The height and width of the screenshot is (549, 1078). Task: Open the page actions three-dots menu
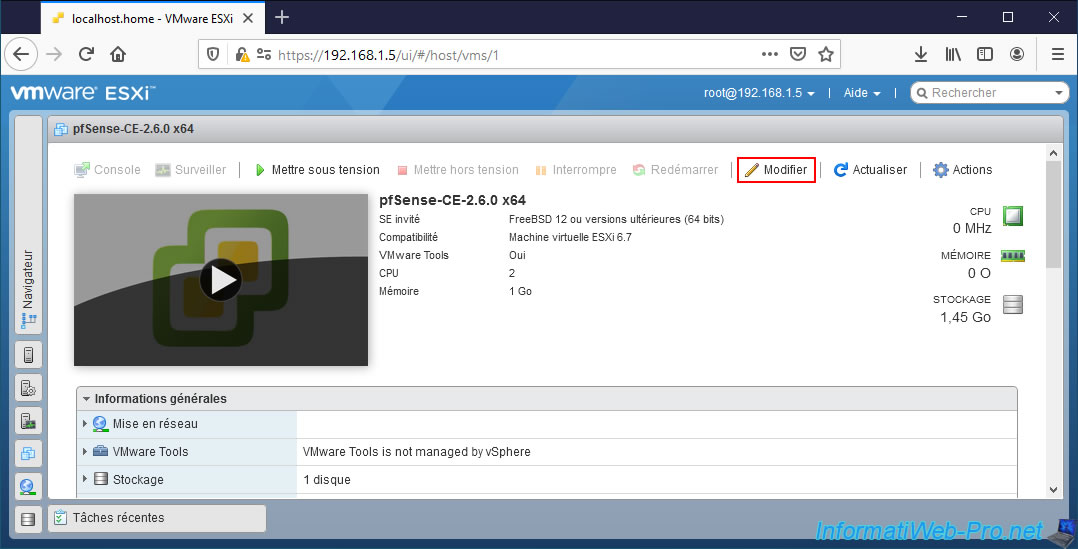(769, 54)
